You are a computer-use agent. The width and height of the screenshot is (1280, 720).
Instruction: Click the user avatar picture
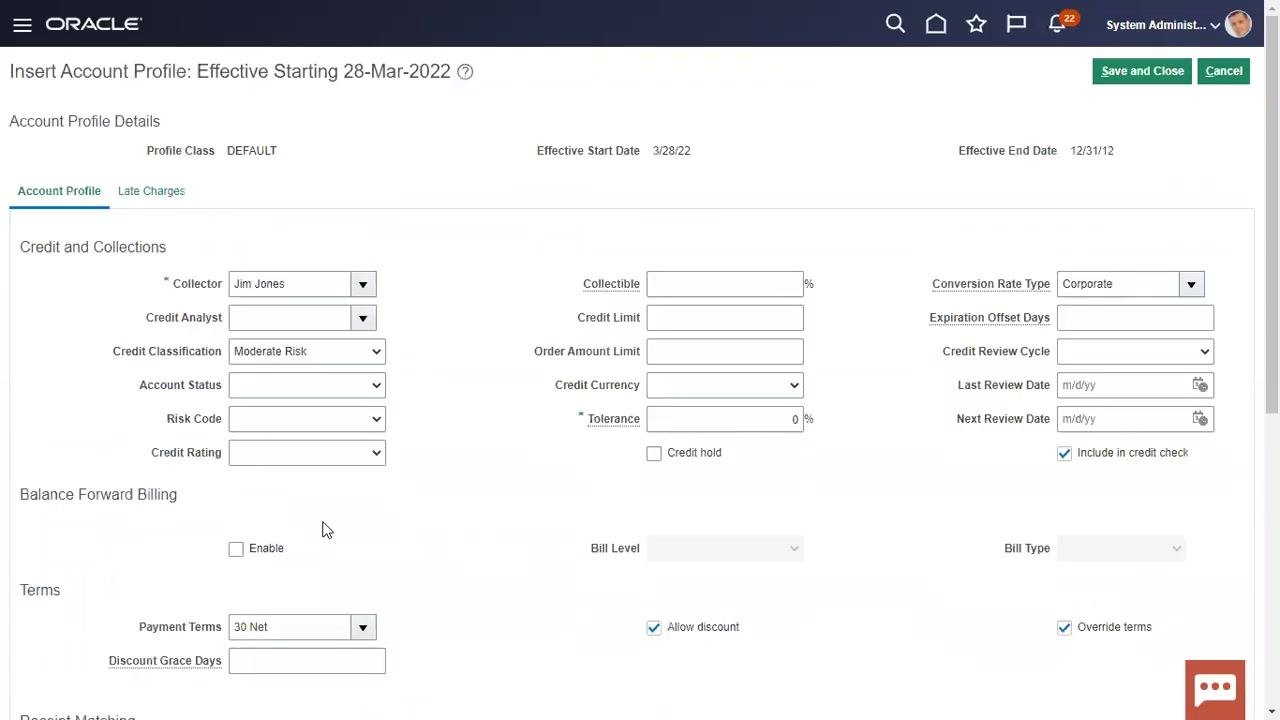[1238, 24]
